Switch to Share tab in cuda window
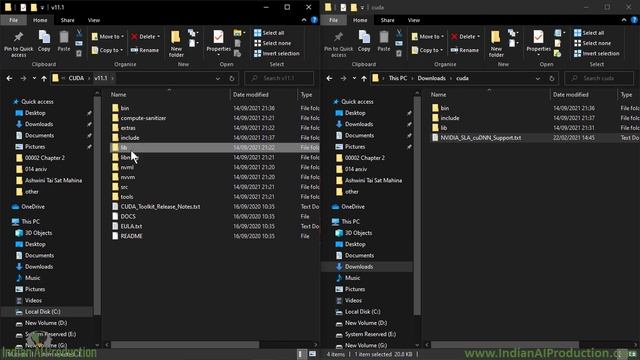 (x=388, y=20)
